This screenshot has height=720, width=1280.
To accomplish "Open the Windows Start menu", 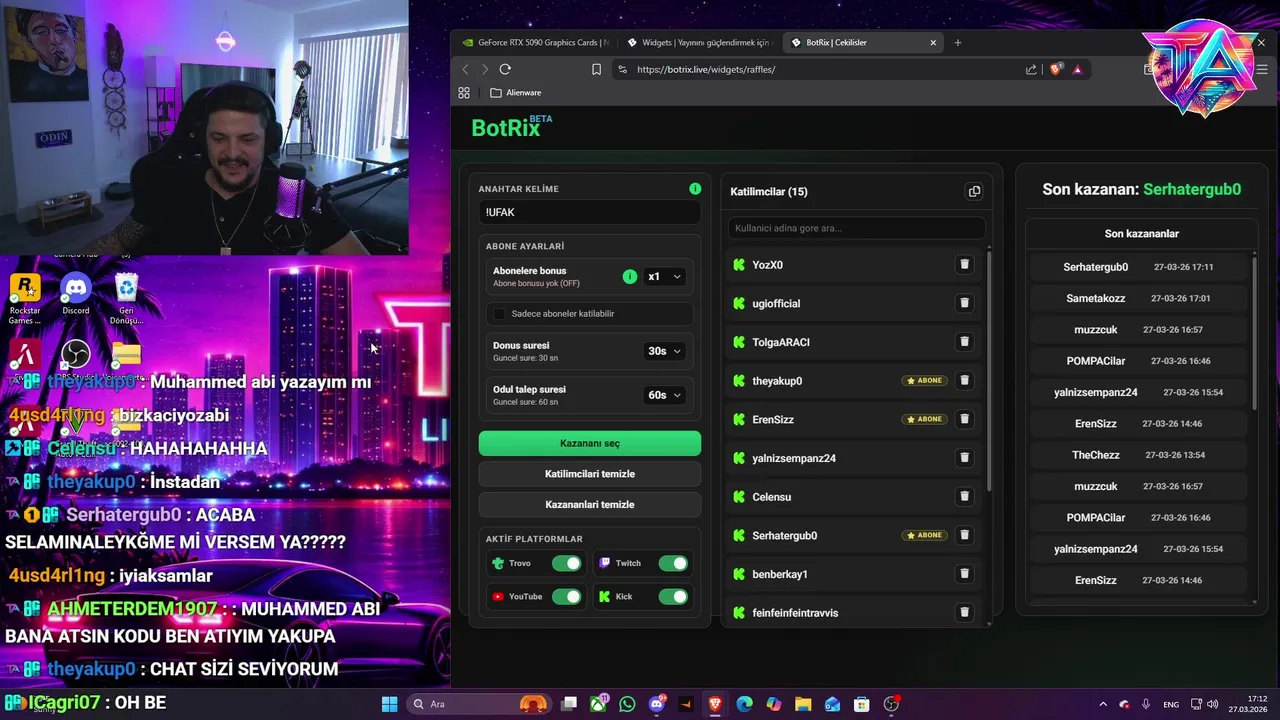I will (x=389, y=704).
